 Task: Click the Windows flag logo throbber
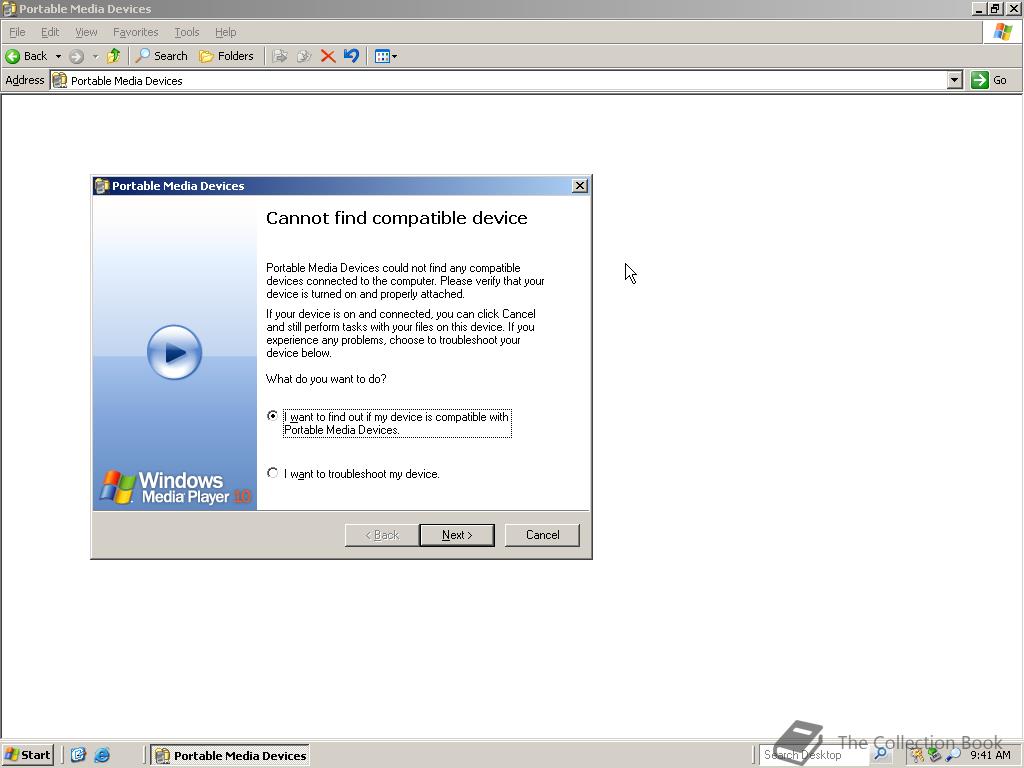click(1002, 31)
